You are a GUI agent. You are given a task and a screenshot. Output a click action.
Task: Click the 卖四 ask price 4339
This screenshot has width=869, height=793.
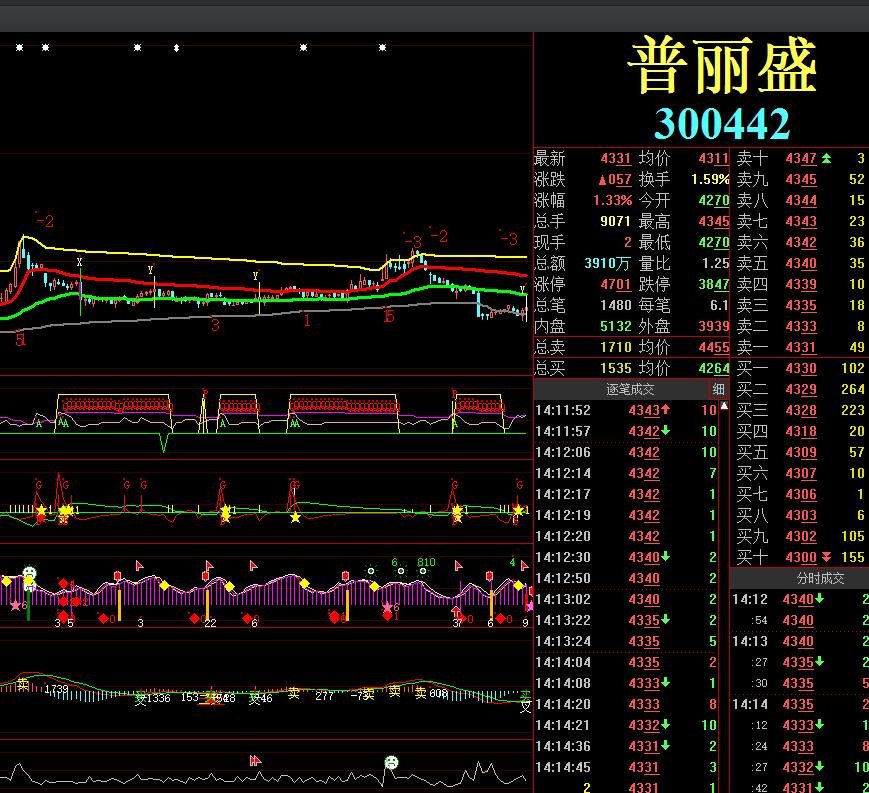click(x=801, y=284)
